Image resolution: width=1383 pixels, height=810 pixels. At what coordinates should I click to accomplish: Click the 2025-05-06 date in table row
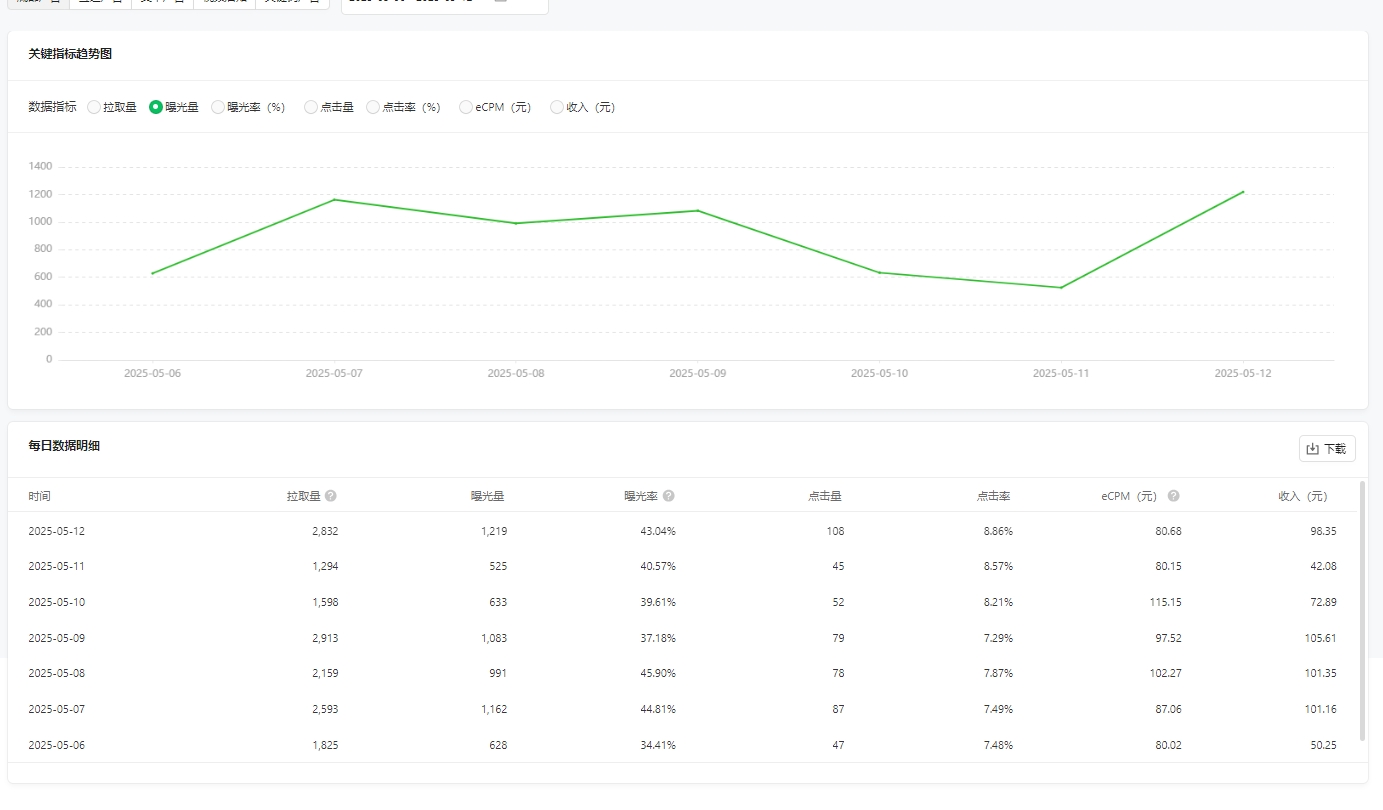pyautogui.click(x=57, y=745)
